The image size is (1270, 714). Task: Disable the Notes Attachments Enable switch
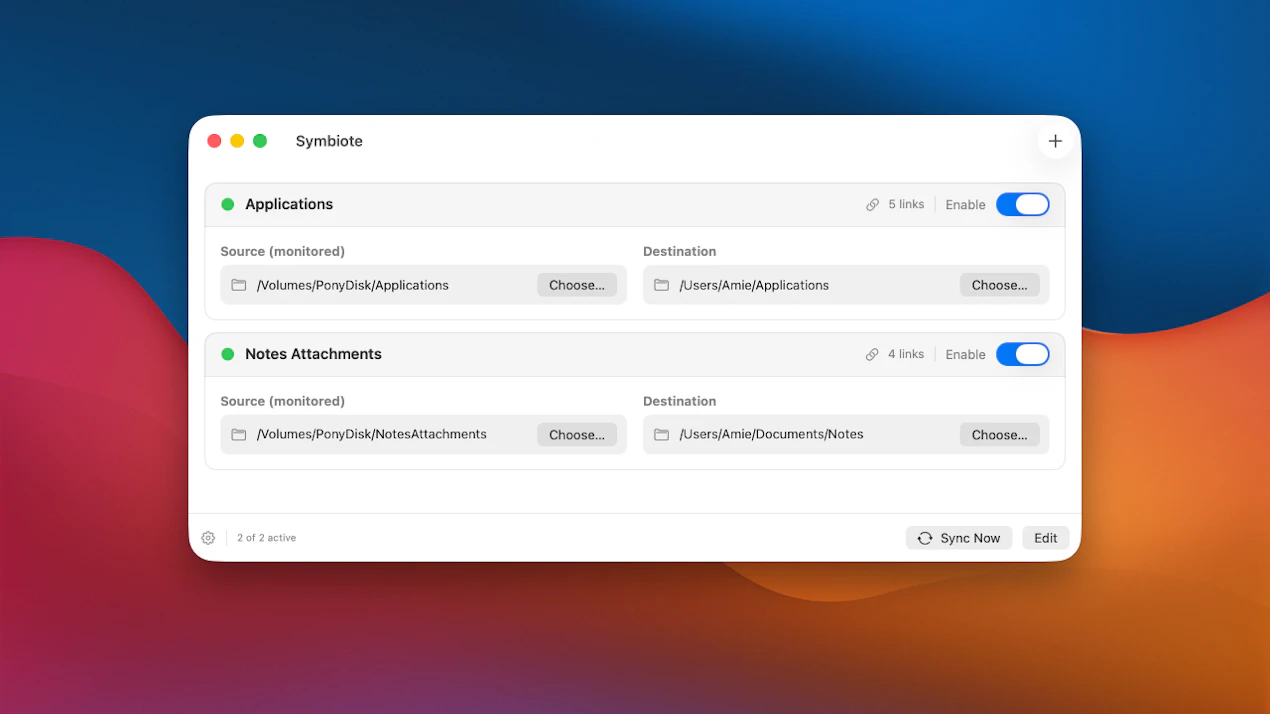(1023, 354)
